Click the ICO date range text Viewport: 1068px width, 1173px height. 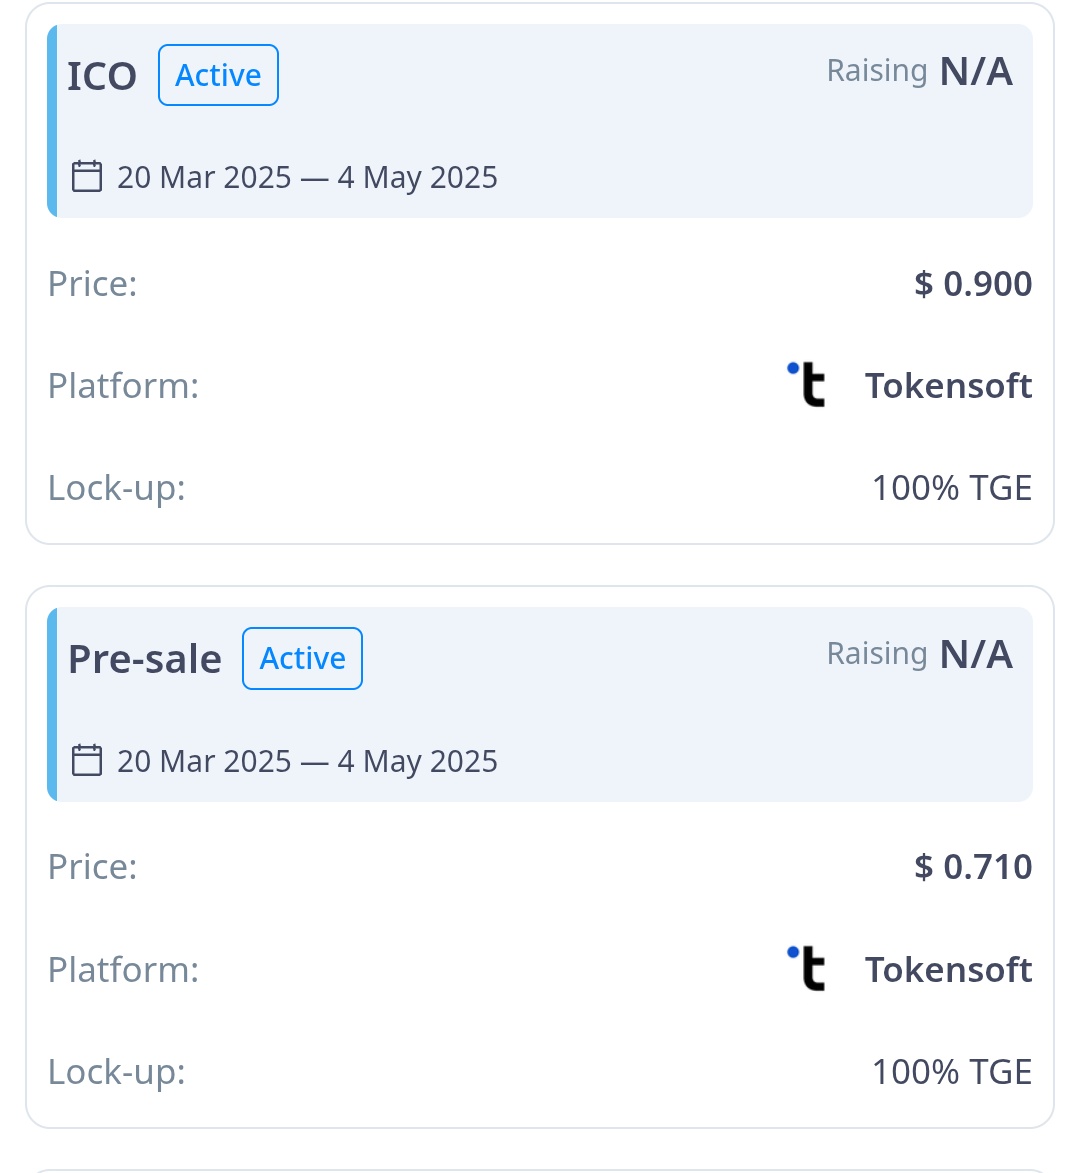coord(307,178)
